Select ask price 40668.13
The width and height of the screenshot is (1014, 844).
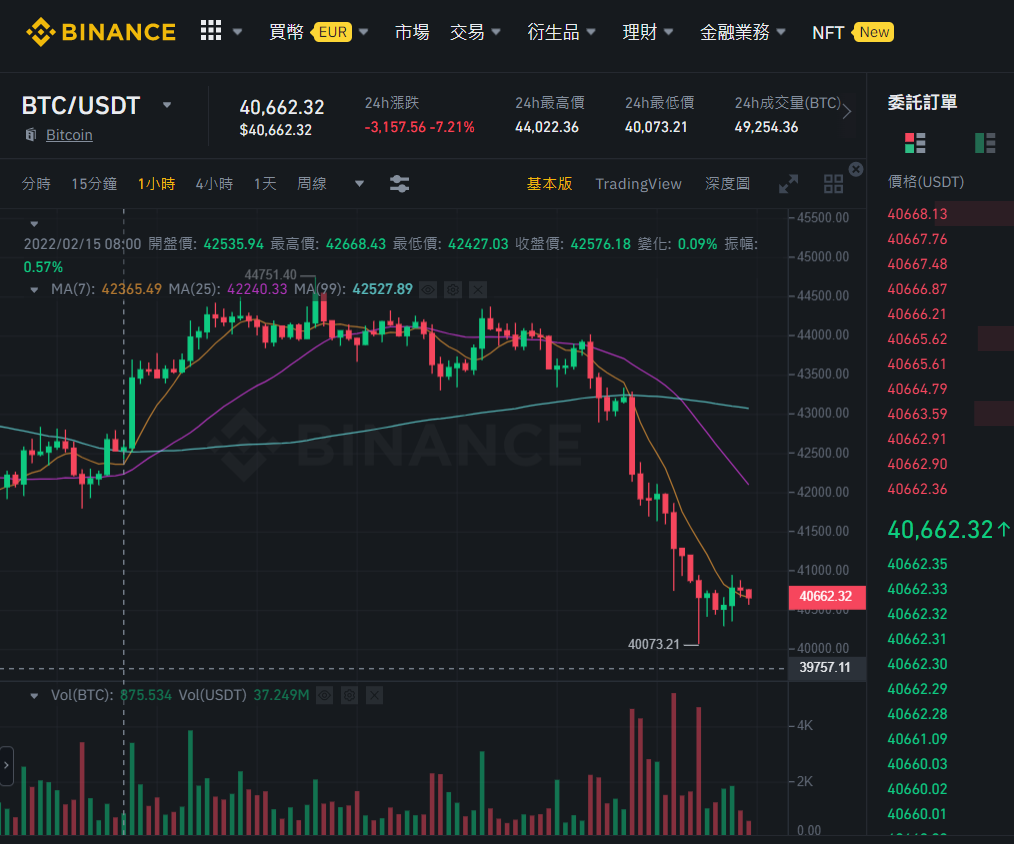(917, 214)
